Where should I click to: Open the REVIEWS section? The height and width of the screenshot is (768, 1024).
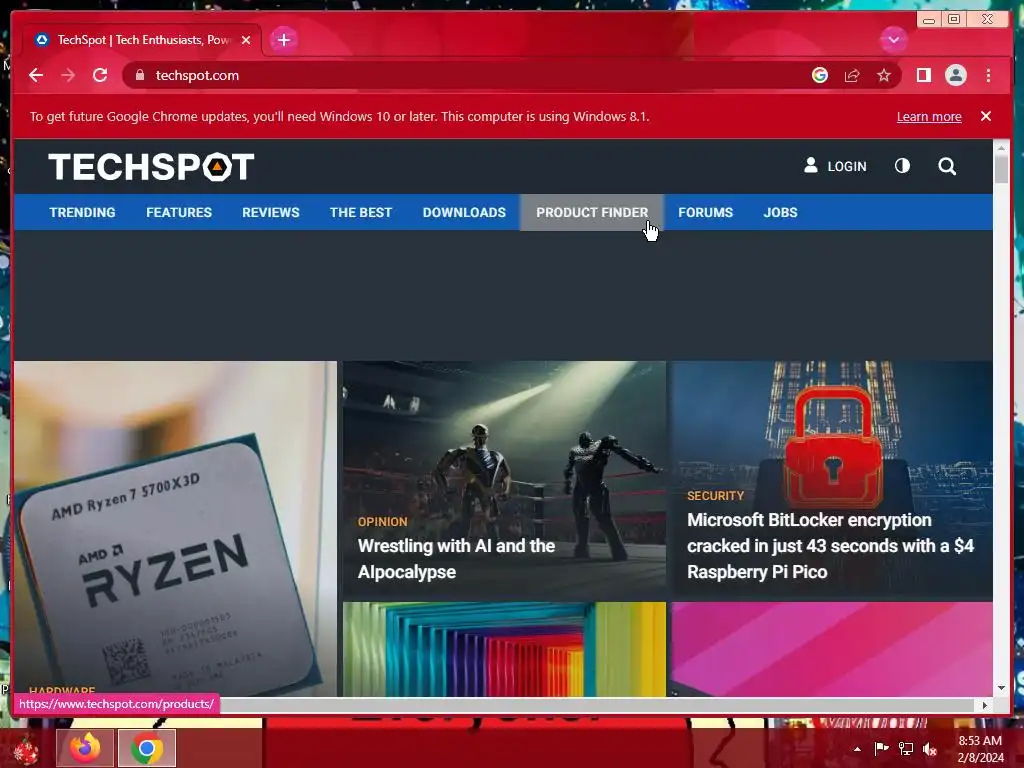pyautogui.click(x=270, y=212)
